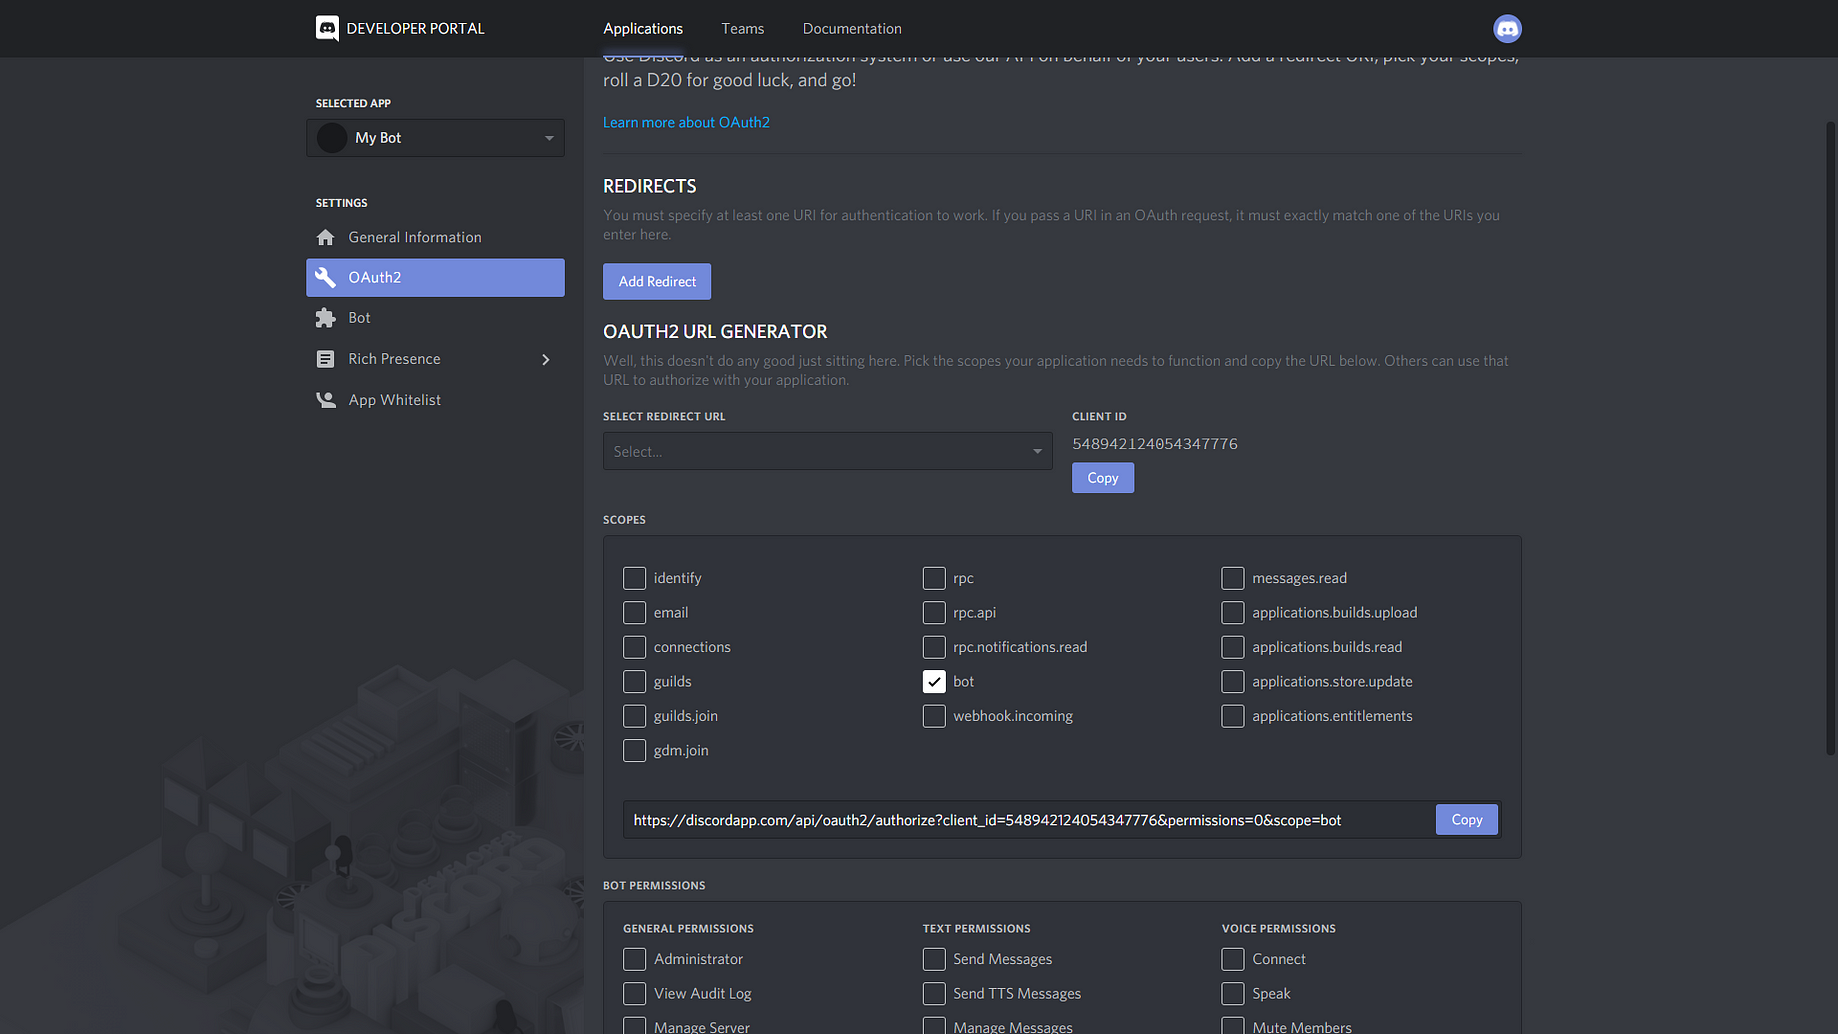Check the identify scope

[x=634, y=578]
